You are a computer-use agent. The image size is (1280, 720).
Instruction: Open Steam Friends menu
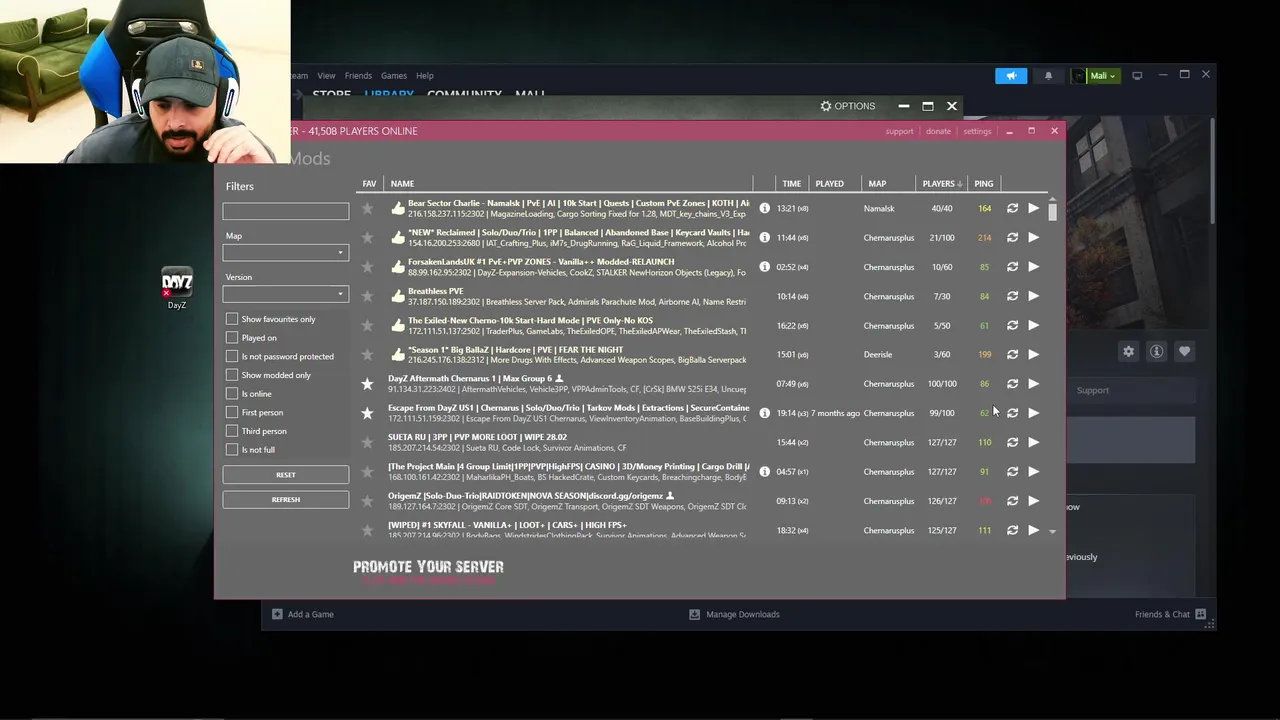click(x=358, y=76)
